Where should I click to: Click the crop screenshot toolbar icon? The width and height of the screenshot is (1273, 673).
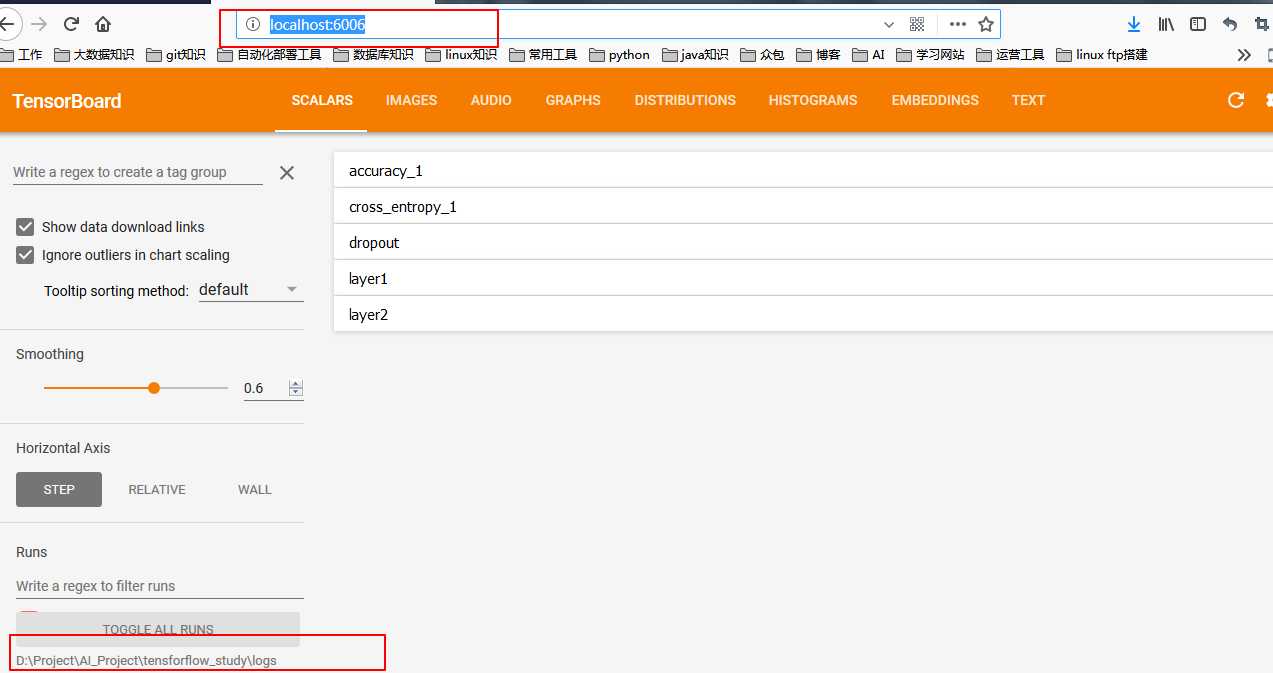coord(1262,24)
